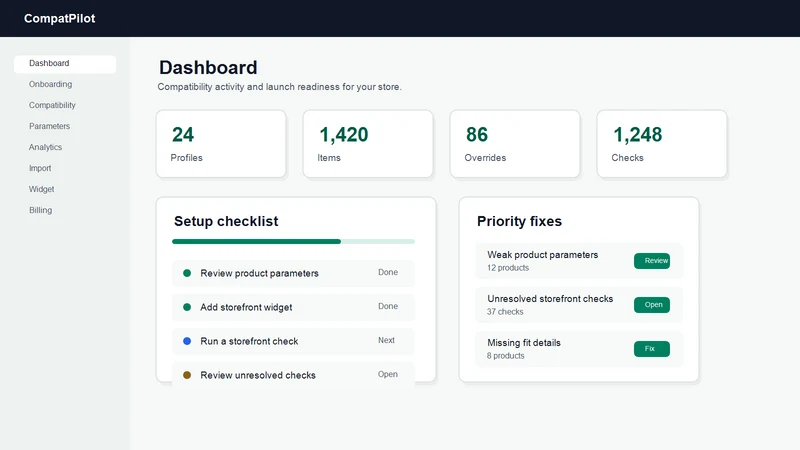Screen dimensions: 800x450
Task: Open the Dashboard sidebar item
Action: click(x=65, y=64)
